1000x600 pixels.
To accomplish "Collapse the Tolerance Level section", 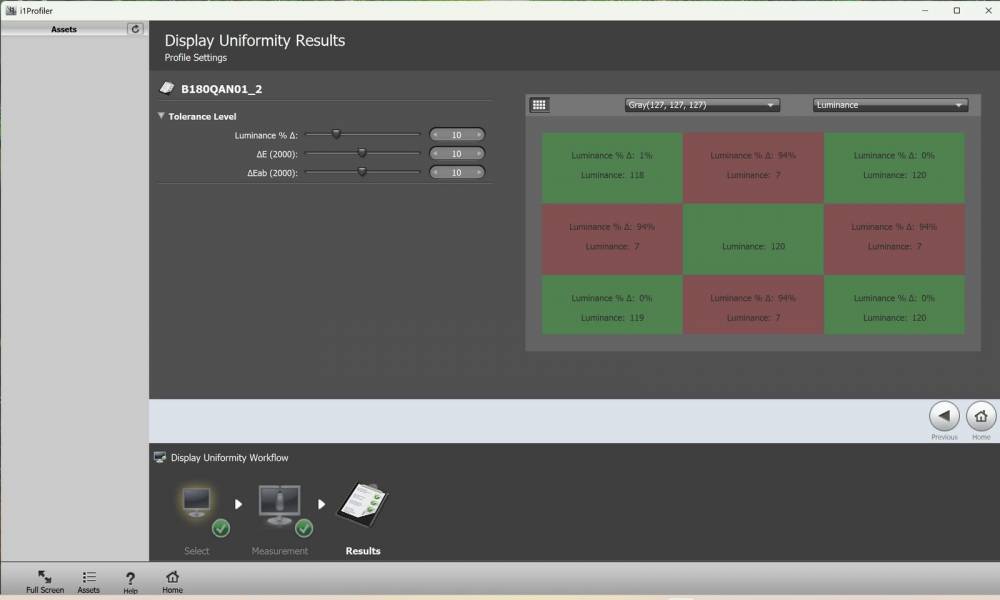I will (161, 116).
